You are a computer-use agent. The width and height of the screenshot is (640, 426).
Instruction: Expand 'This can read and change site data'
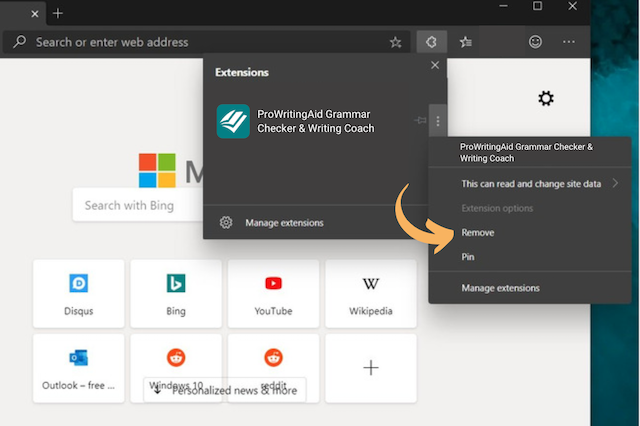pos(530,184)
